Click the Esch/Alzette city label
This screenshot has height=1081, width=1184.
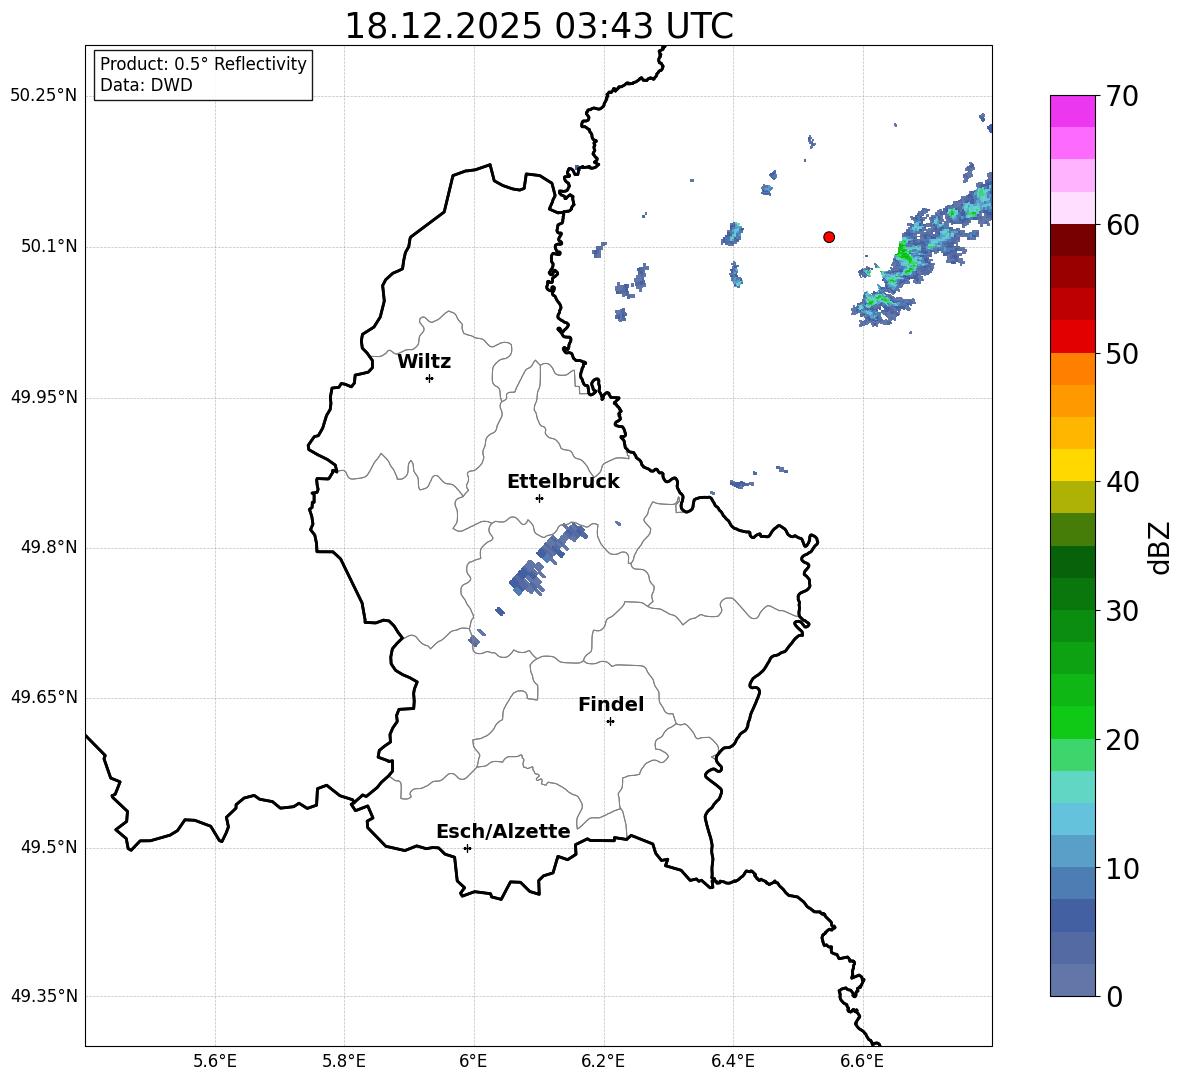coord(504,831)
